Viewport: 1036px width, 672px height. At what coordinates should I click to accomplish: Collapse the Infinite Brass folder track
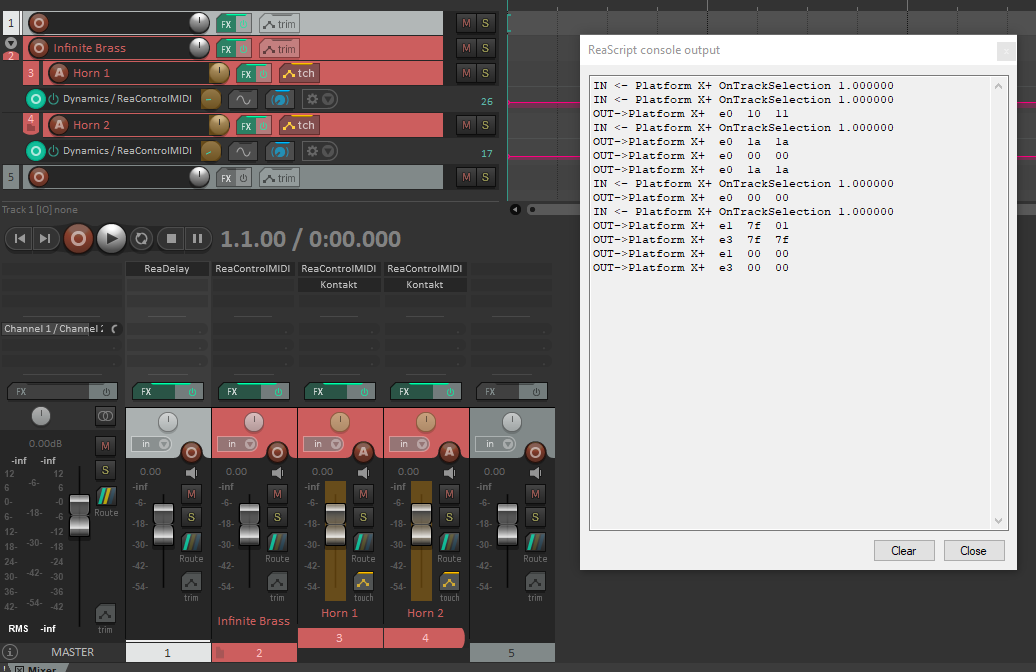(x=11, y=44)
